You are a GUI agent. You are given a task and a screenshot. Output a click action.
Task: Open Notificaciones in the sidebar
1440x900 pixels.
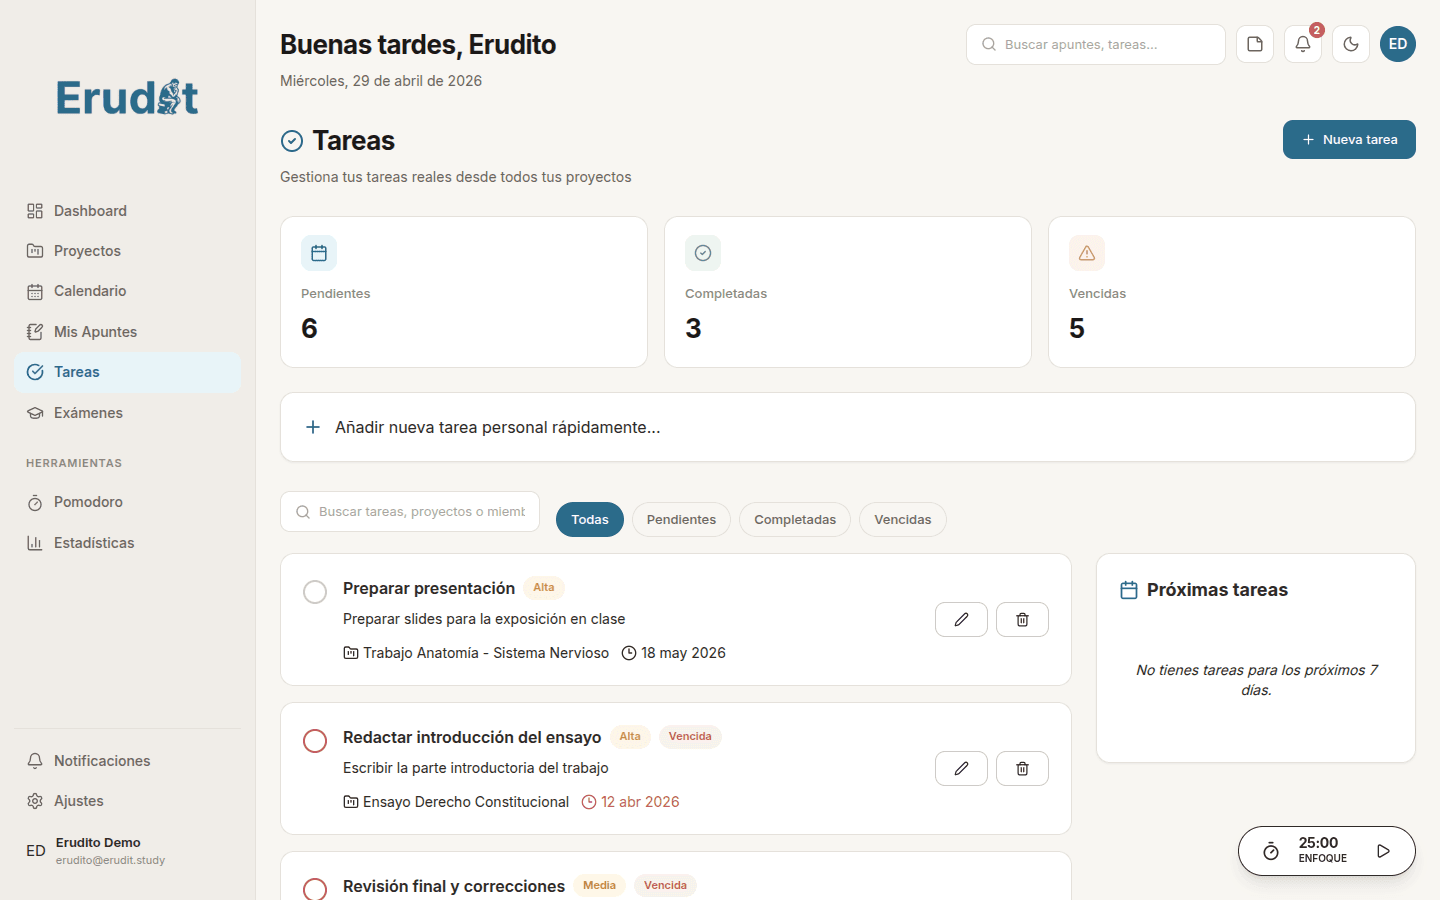[x=127, y=761]
